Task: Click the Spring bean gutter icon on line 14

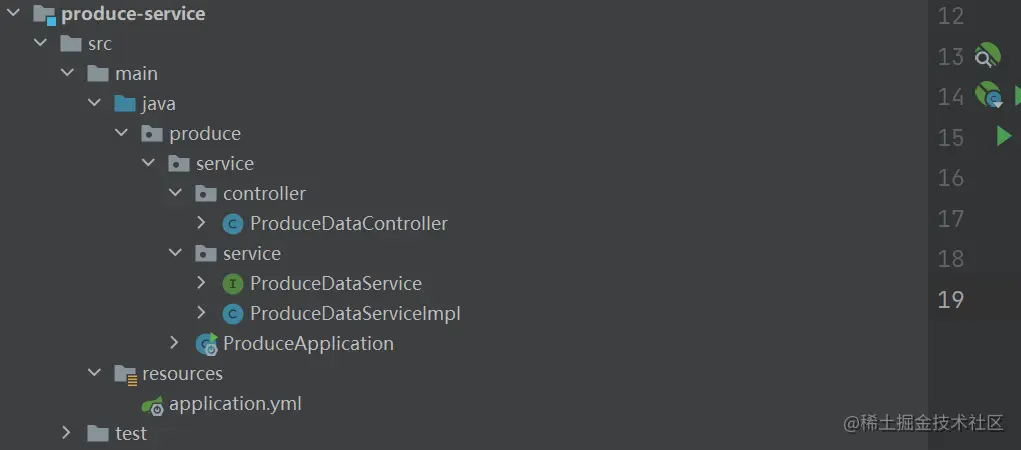Action: pos(988,96)
